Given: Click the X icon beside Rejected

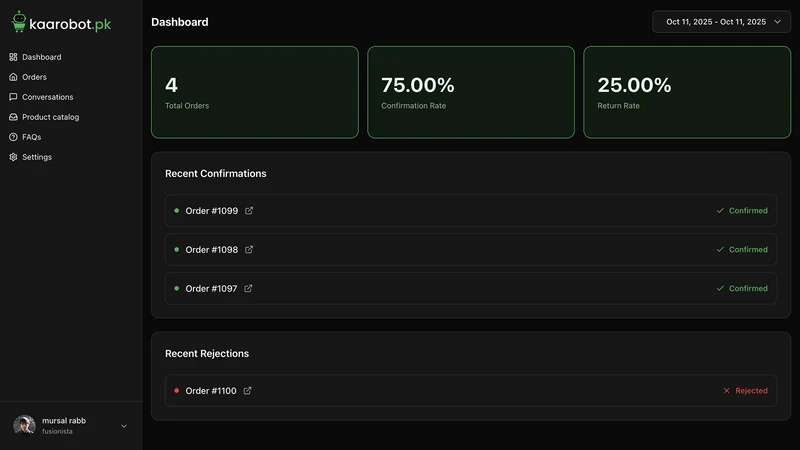Looking at the screenshot, I should pyautogui.click(x=727, y=390).
